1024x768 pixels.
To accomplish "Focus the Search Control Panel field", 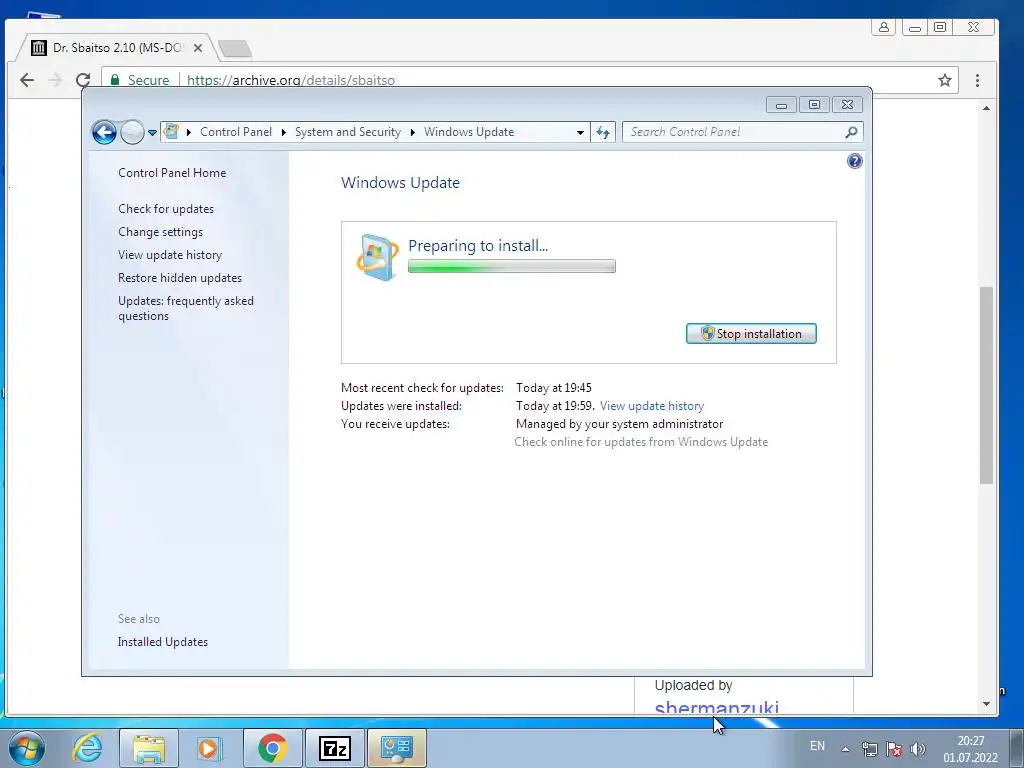I will coord(743,132).
